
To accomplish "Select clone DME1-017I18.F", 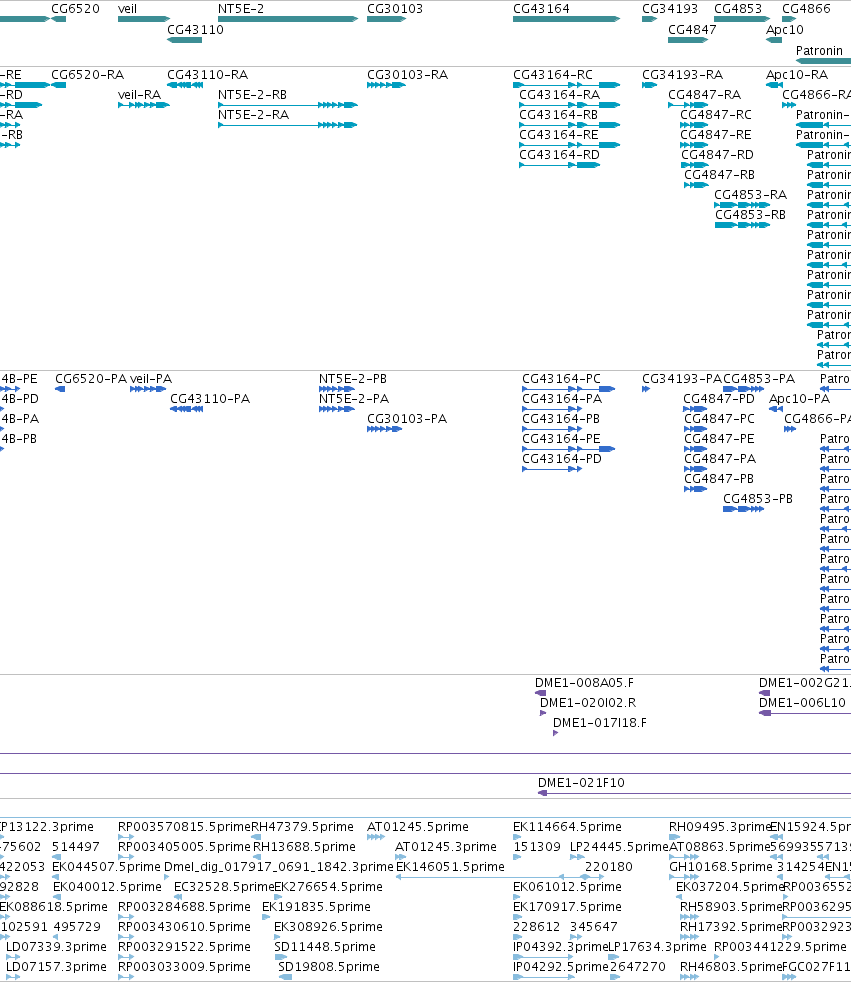I will click(600, 723).
